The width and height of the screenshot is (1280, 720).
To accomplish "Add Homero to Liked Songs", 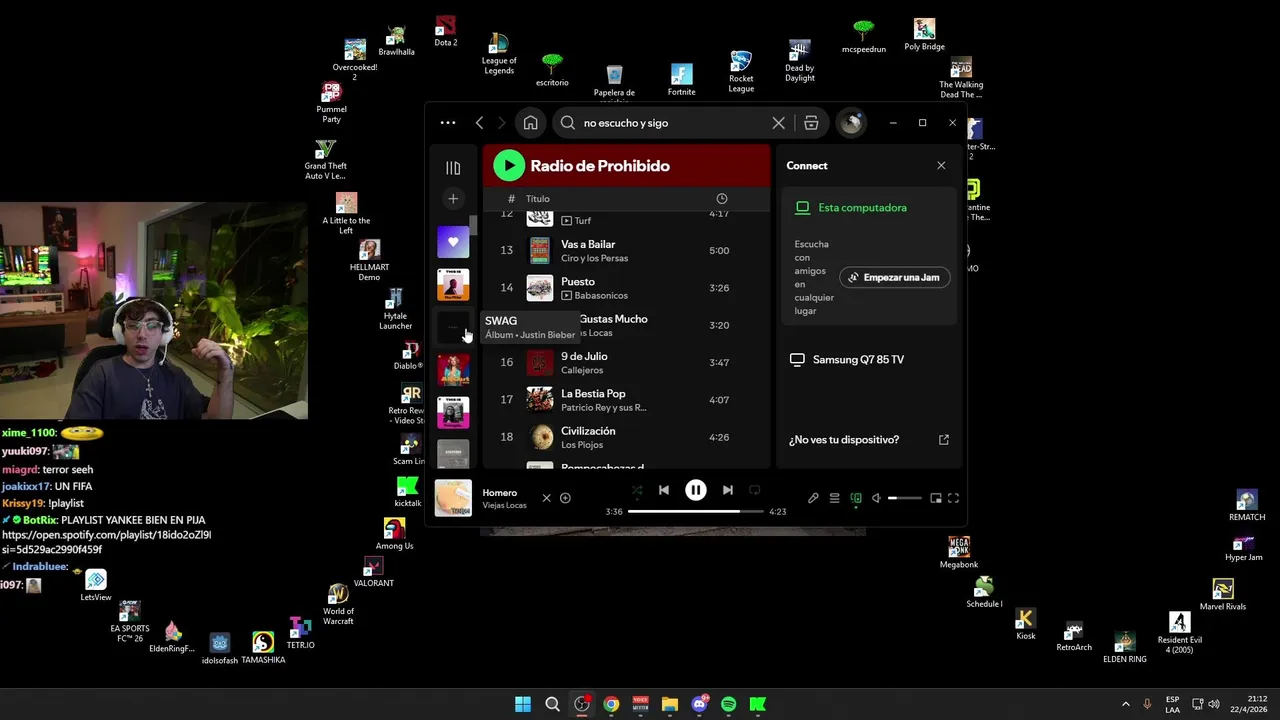I will coord(565,498).
